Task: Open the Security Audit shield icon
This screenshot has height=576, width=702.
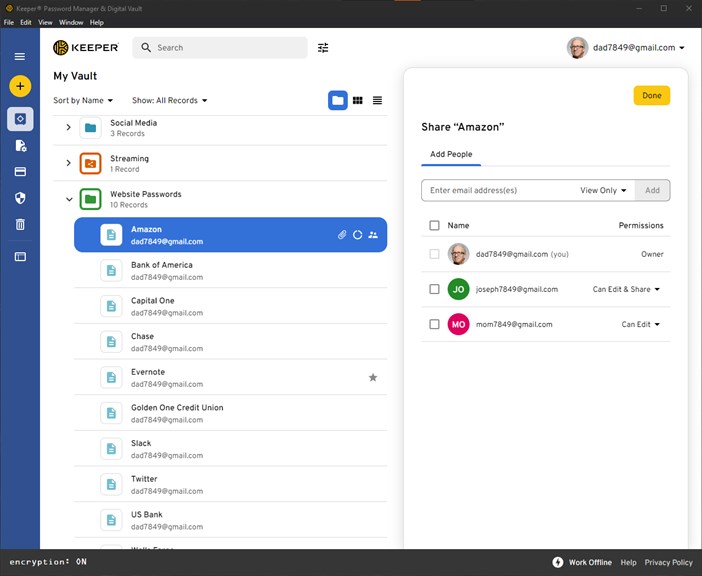Action: coord(20,198)
